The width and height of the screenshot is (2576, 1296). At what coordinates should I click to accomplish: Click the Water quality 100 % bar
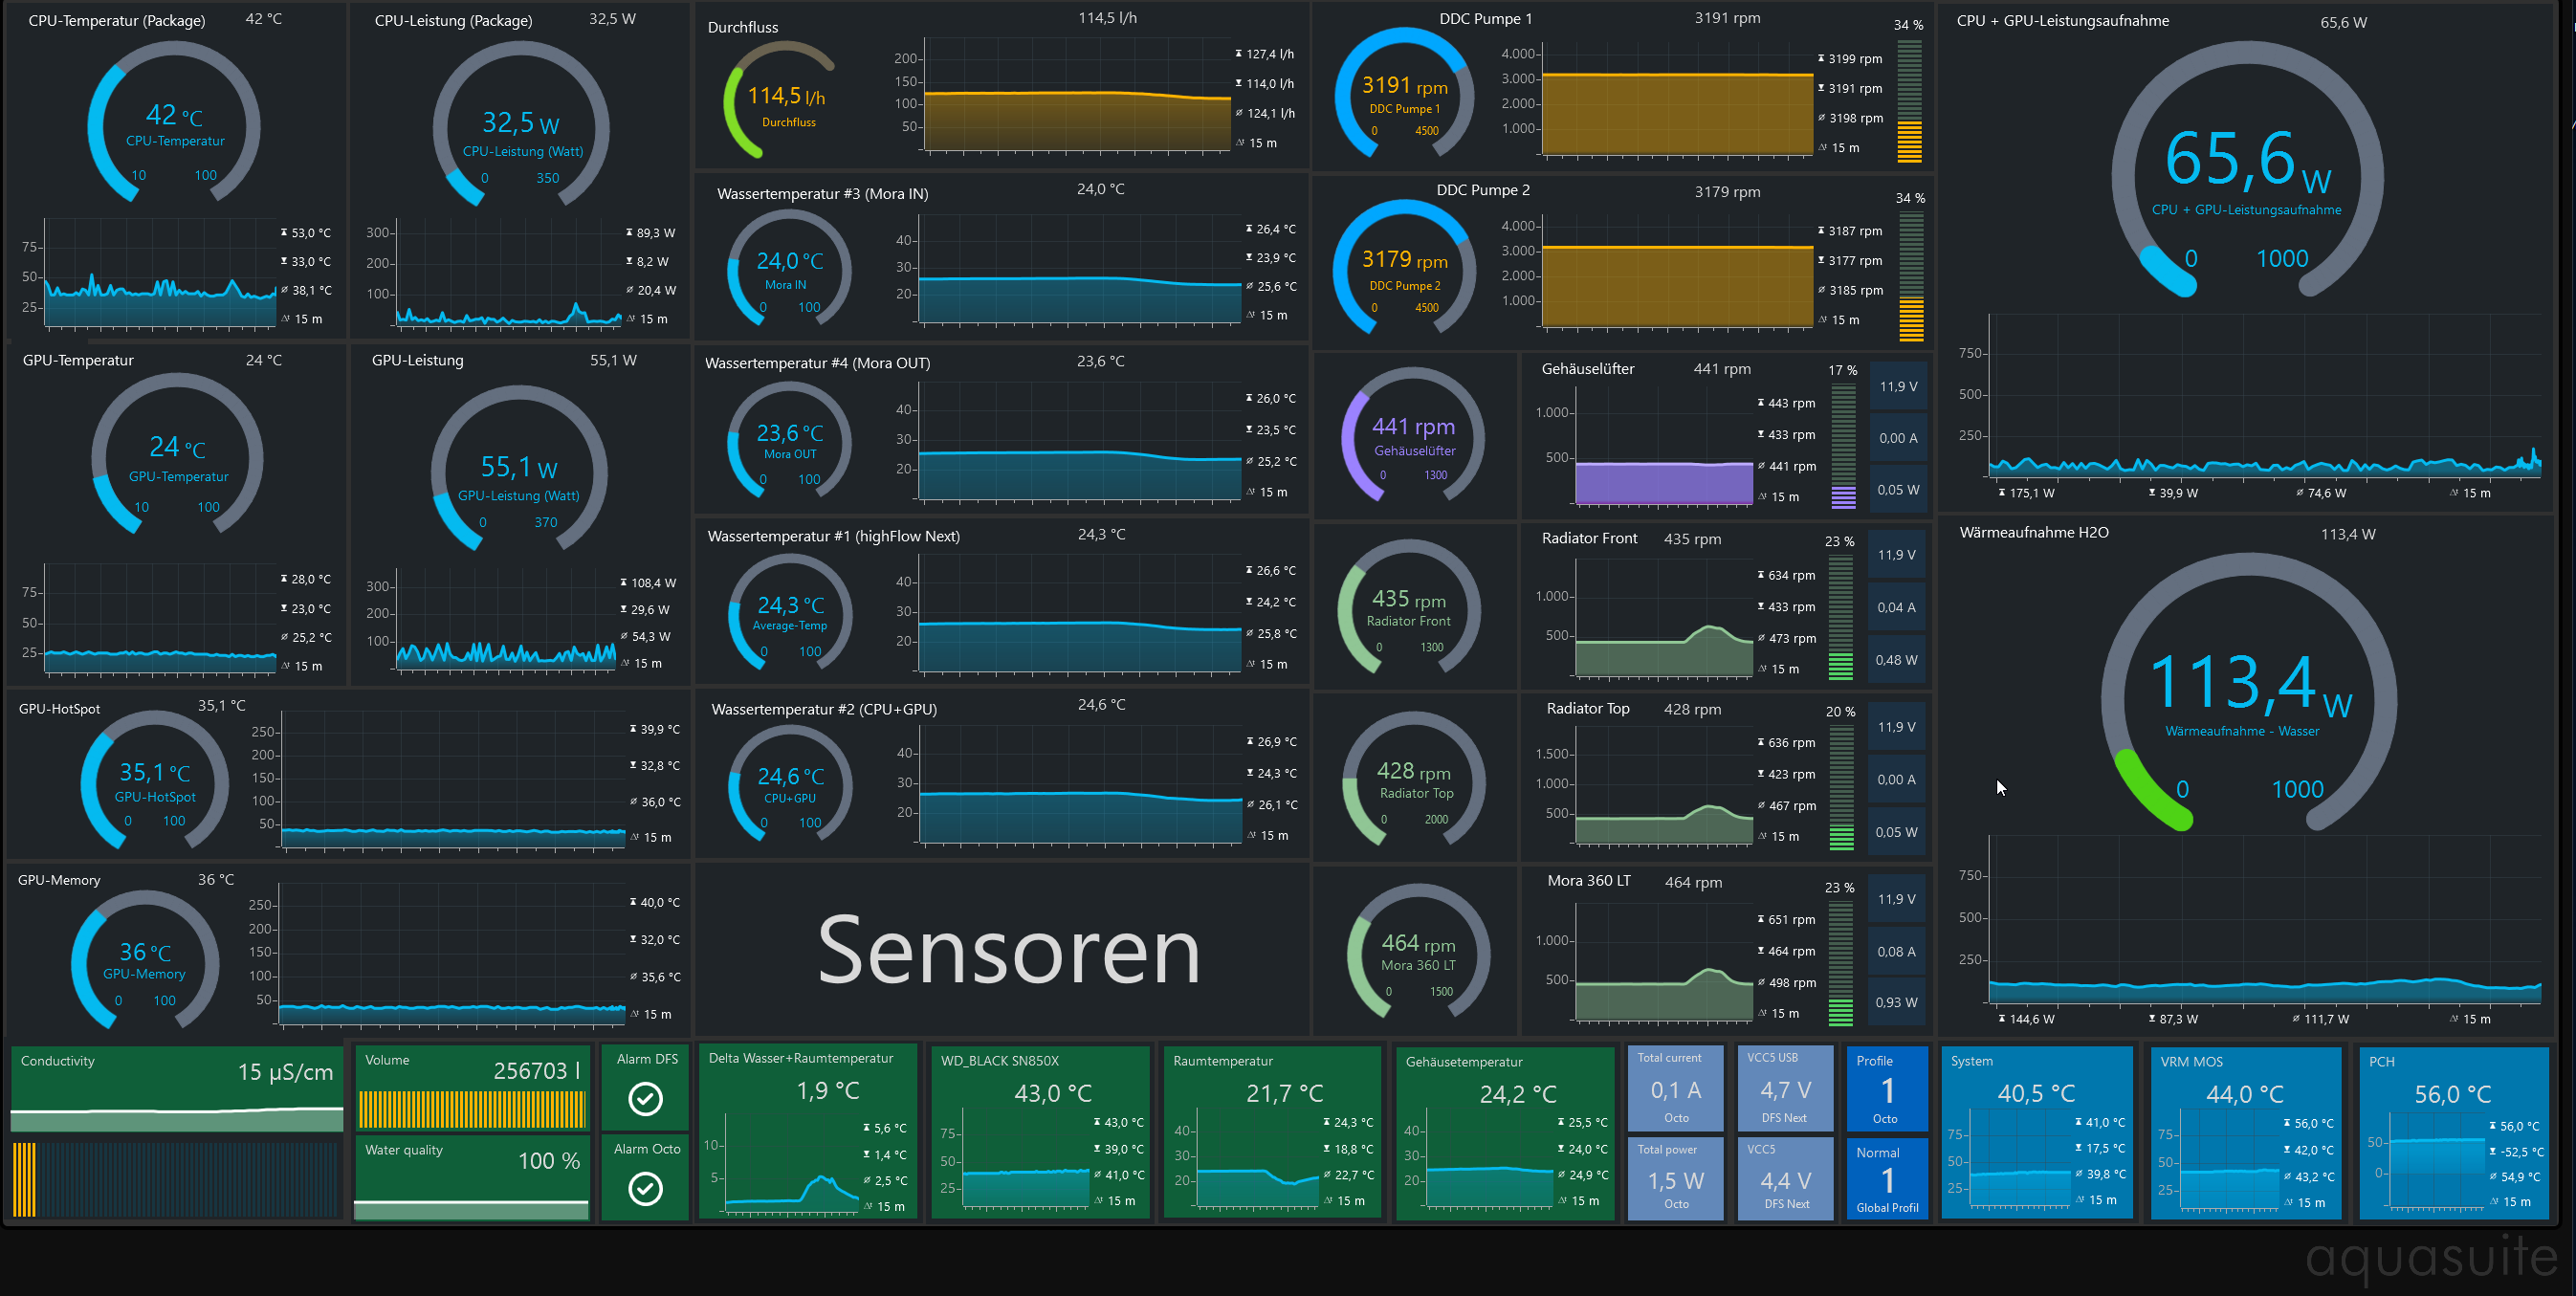point(472,1209)
